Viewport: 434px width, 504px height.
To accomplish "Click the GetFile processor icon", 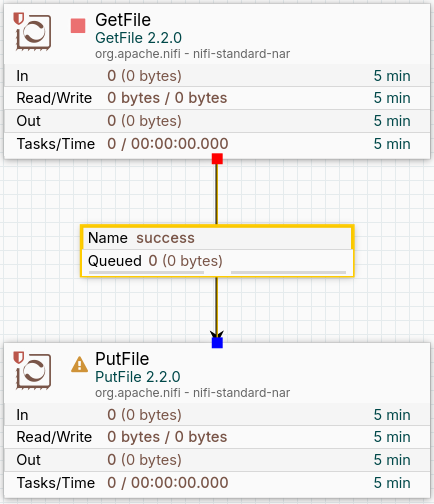I will pos(34,32).
